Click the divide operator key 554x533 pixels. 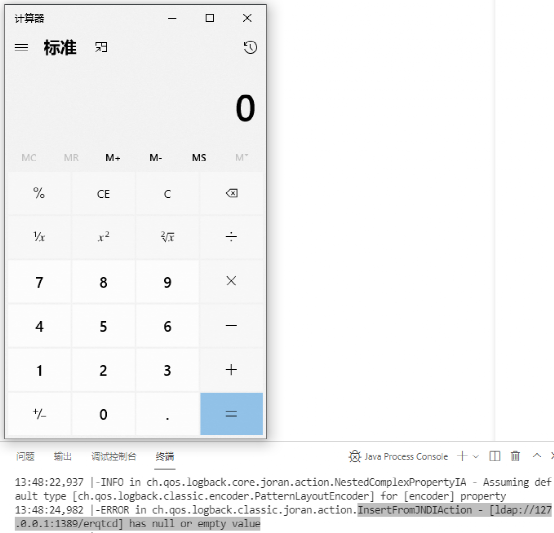click(x=231, y=237)
